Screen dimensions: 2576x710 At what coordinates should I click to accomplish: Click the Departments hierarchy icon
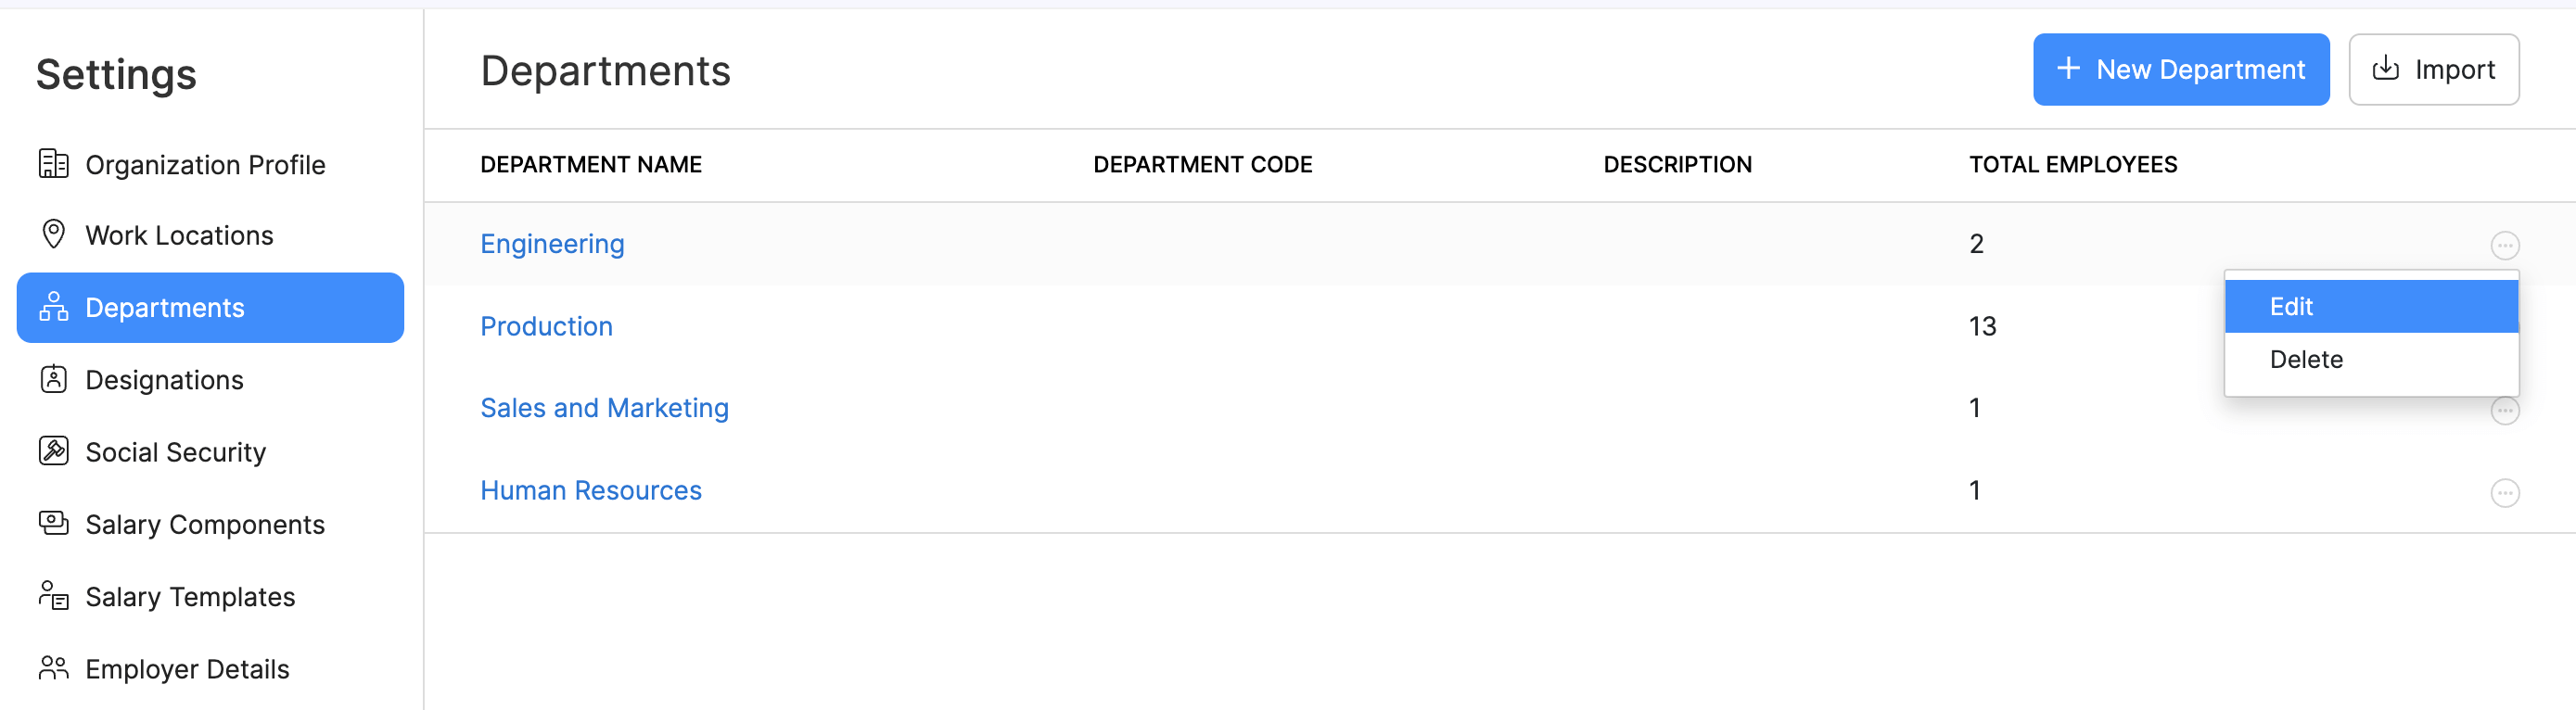click(x=54, y=307)
